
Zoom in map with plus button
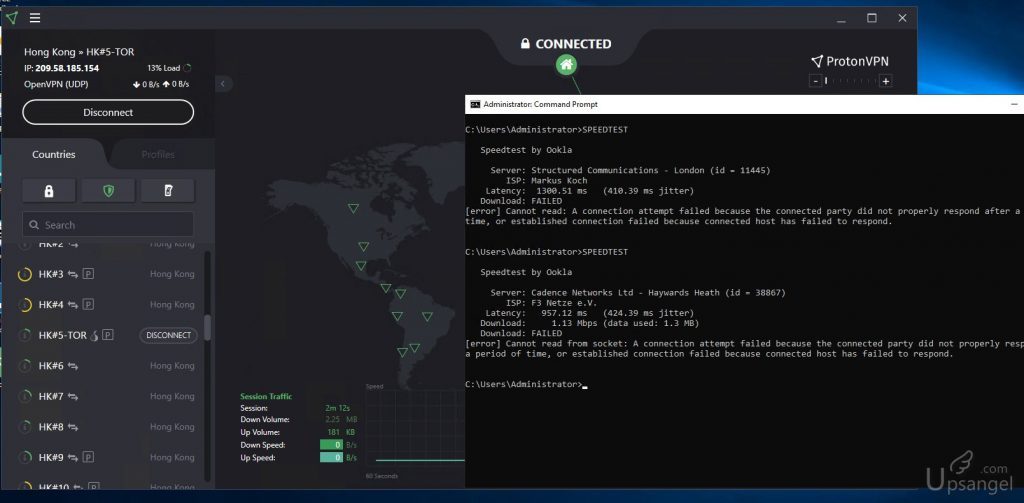pos(886,81)
